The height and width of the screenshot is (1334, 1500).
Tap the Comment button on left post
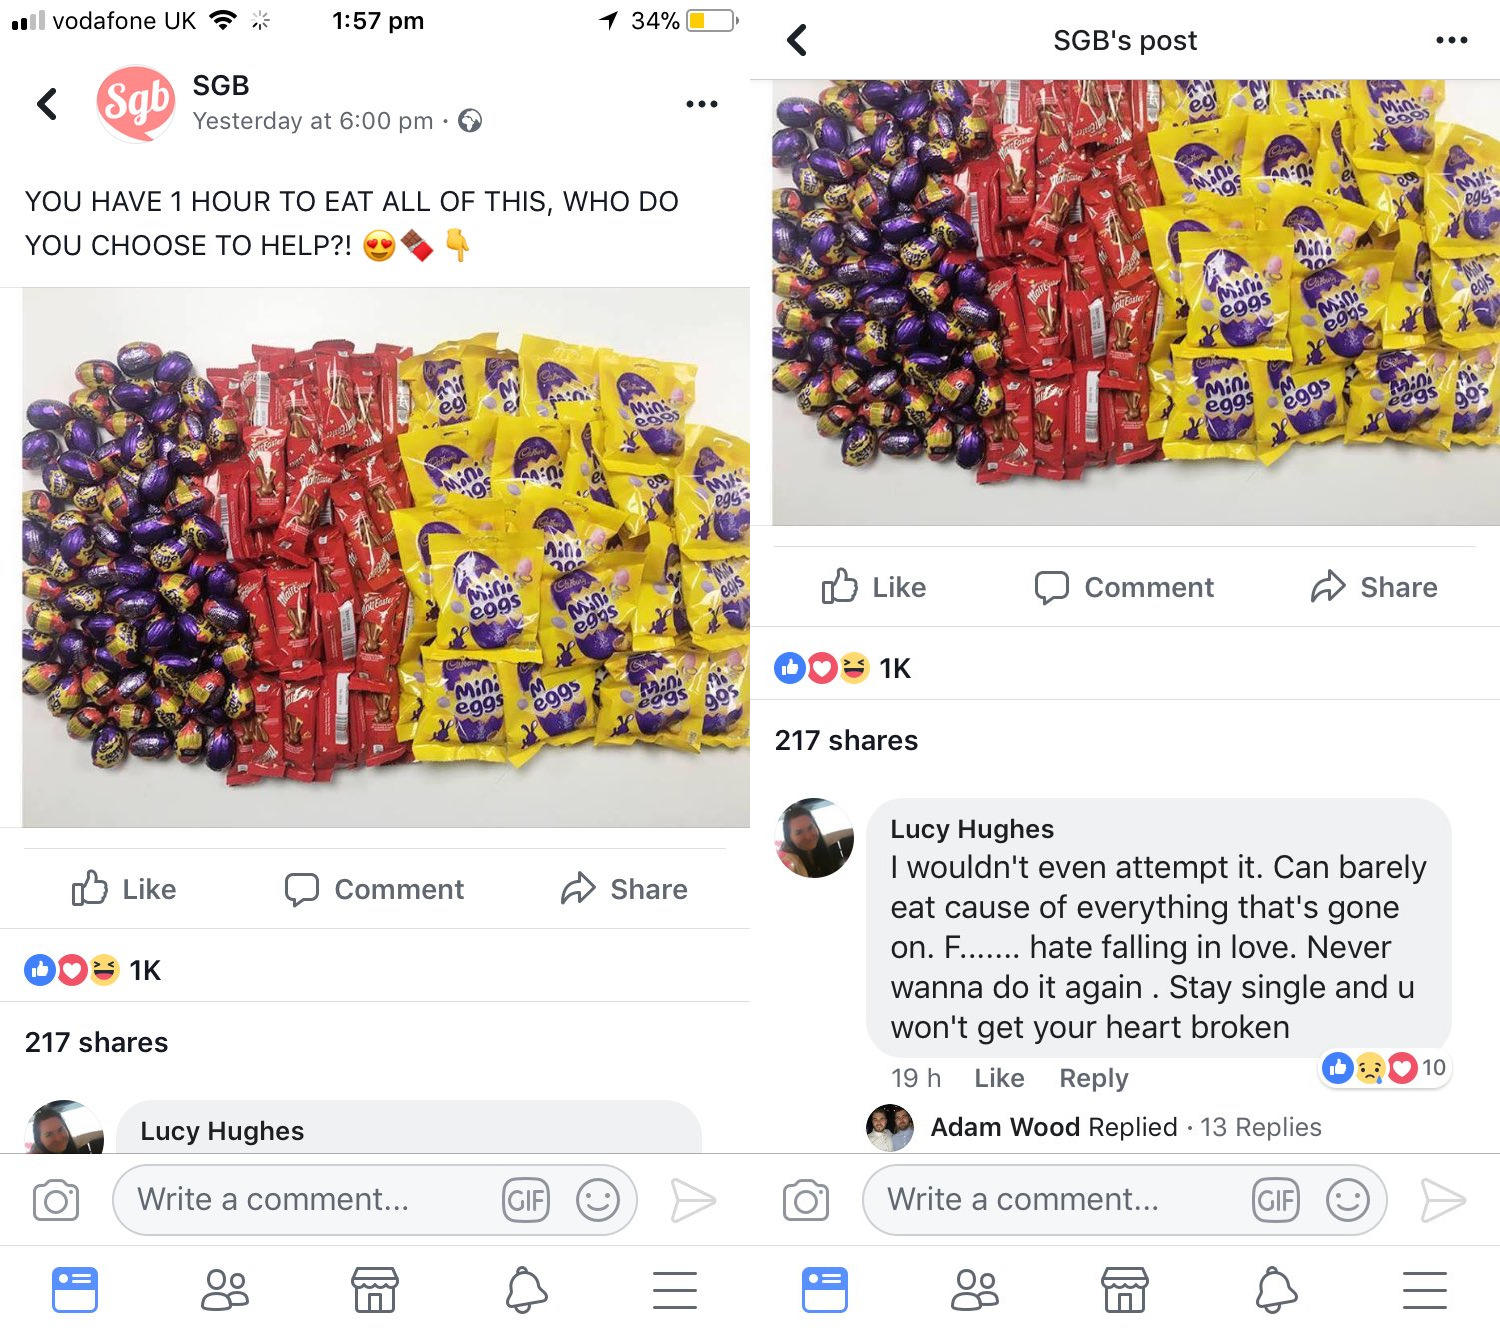tap(375, 889)
